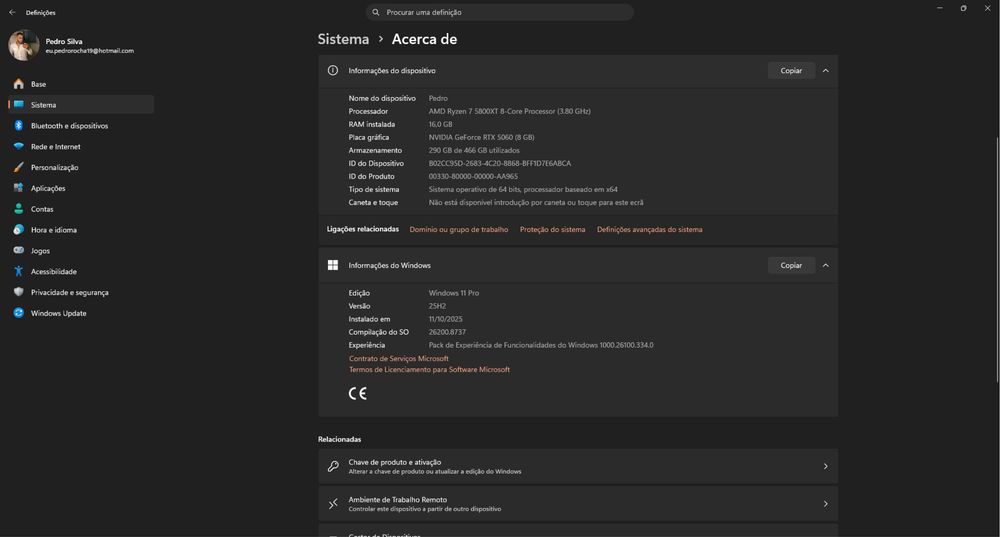1000x537 pixels.
Task: Click the Remote Desktop icon
Action: 333,504
